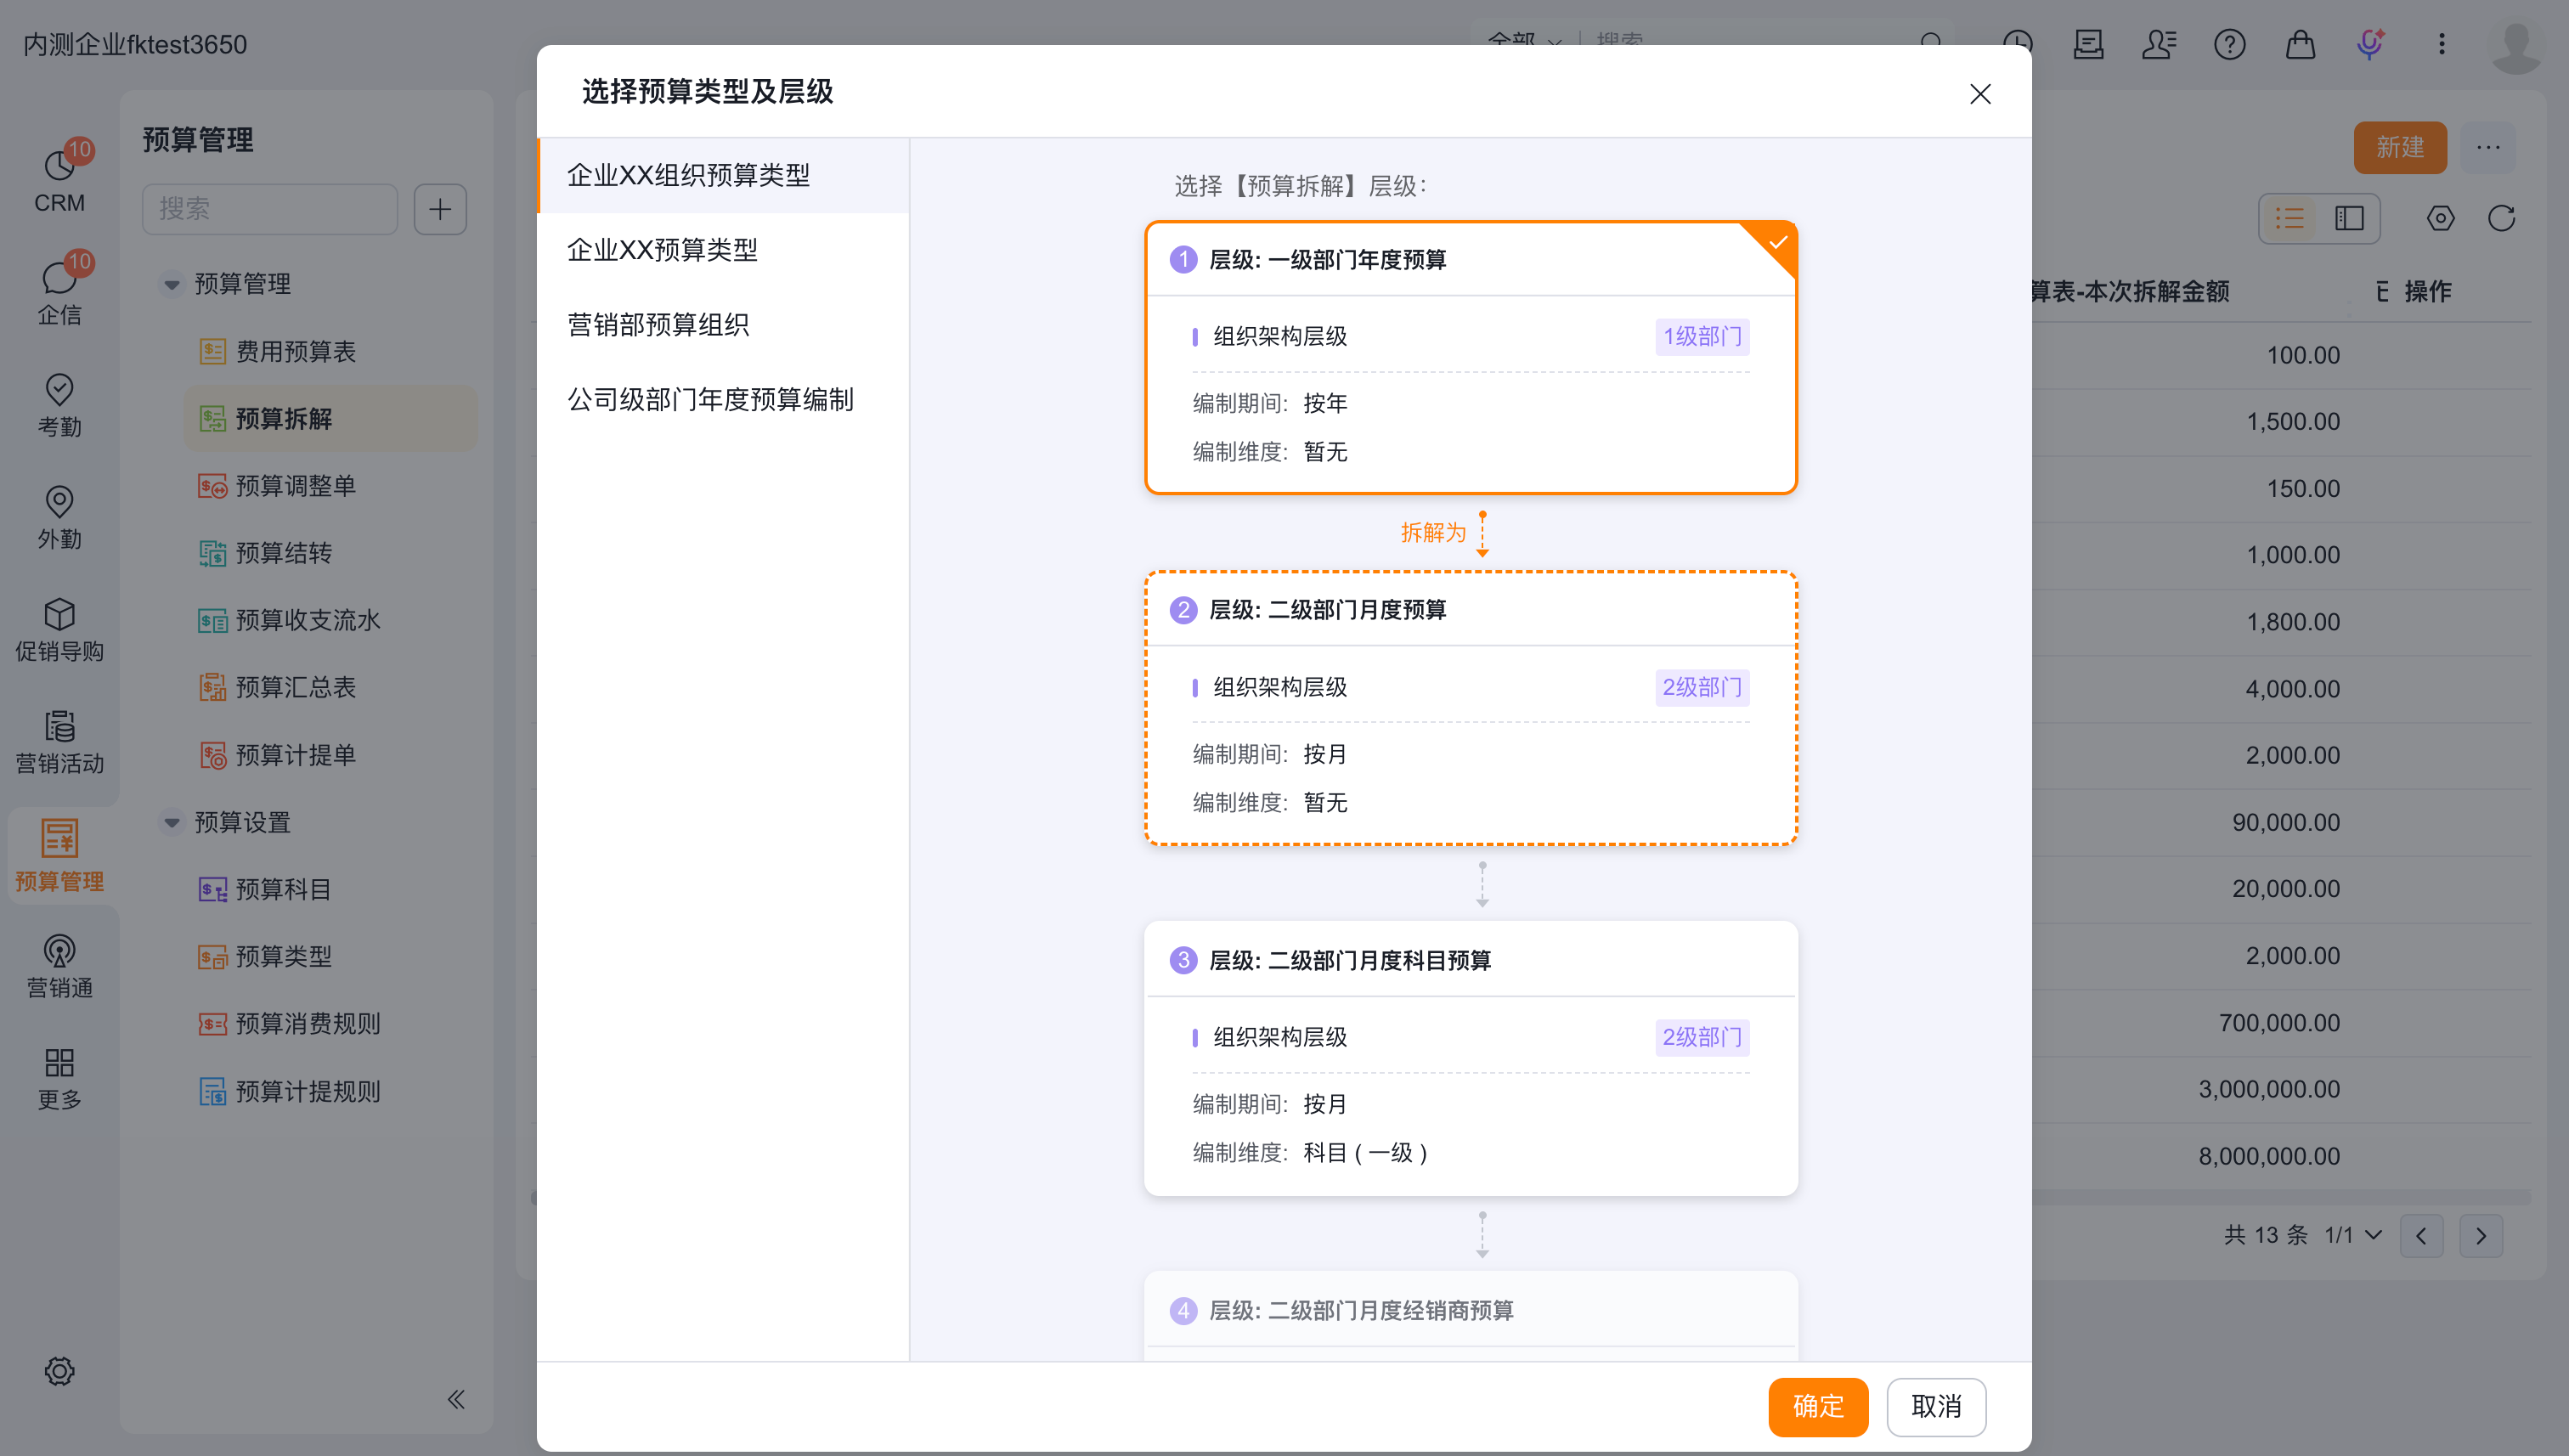Click the microphone voice icon

[2370, 44]
